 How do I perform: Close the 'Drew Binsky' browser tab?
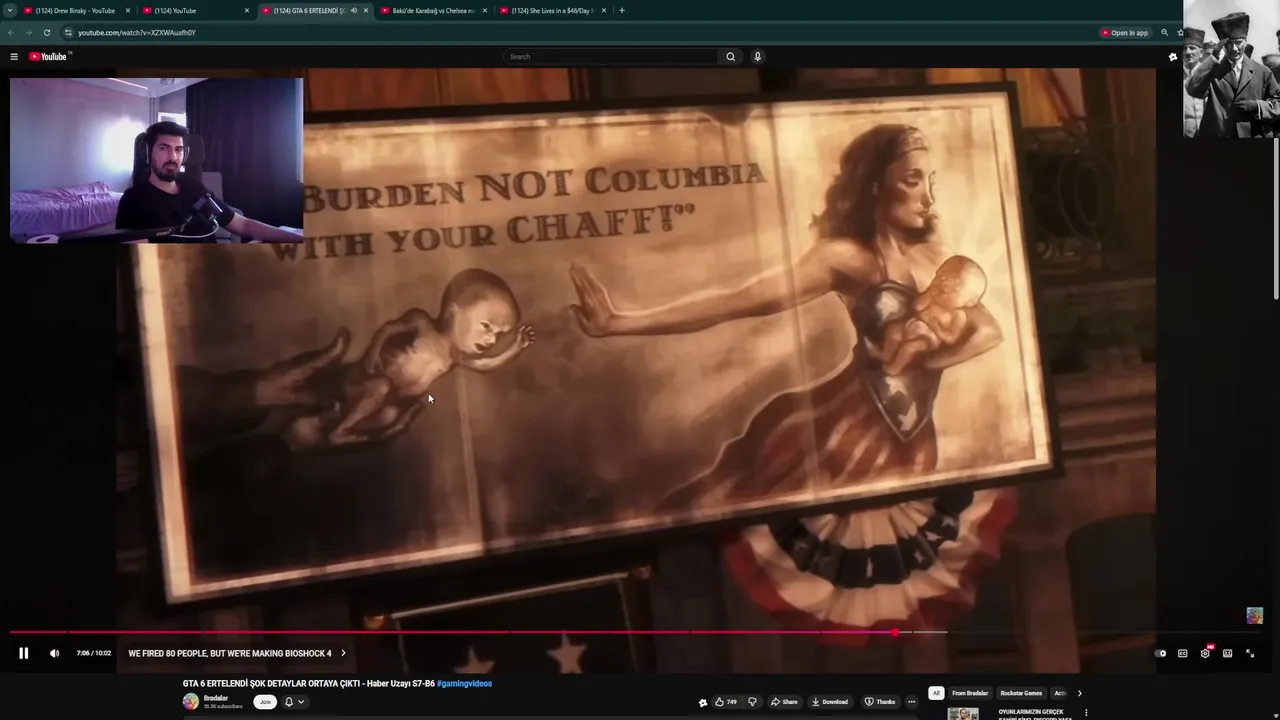(x=128, y=11)
